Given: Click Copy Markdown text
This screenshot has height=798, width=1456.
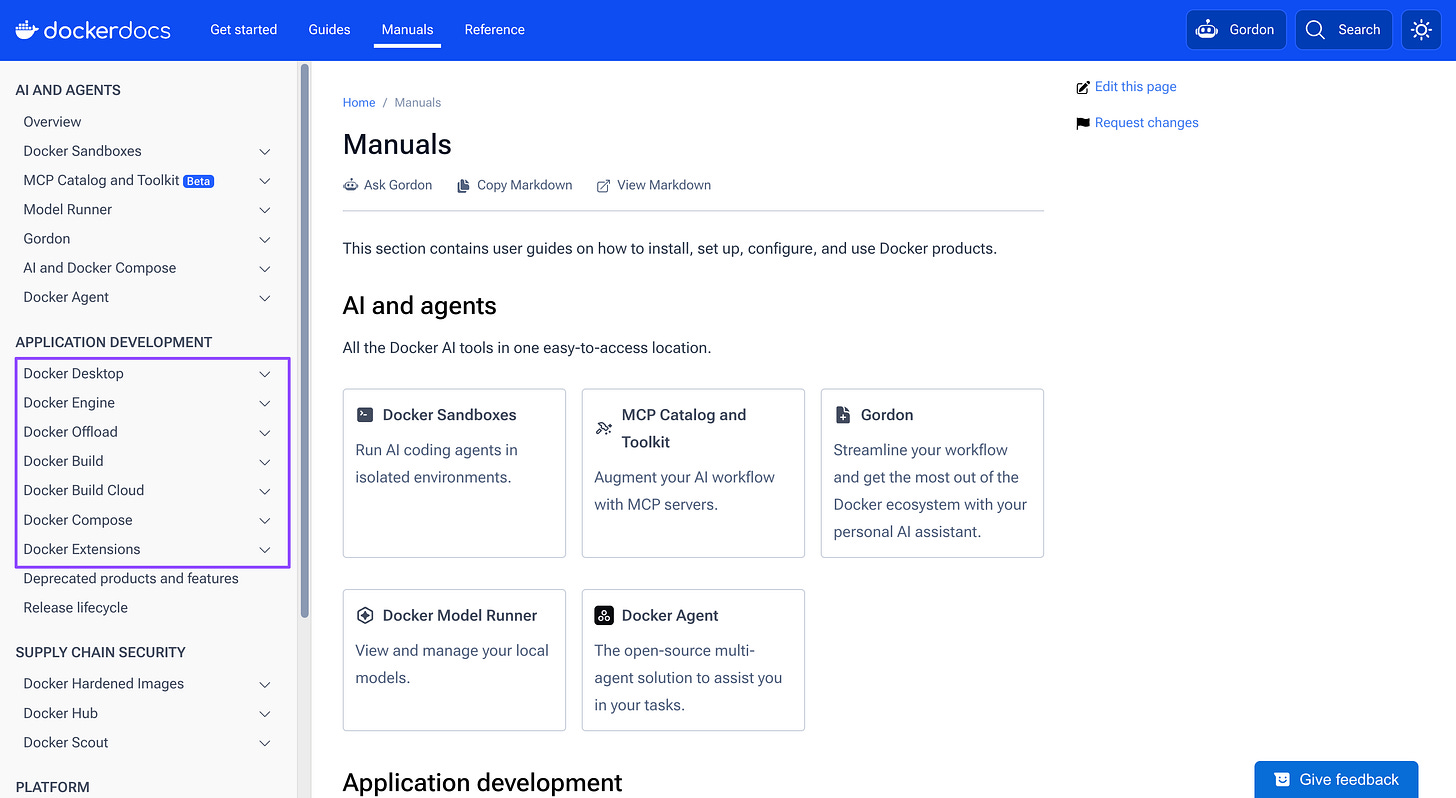Looking at the screenshot, I should pyautogui.click(x=525, y=185).
